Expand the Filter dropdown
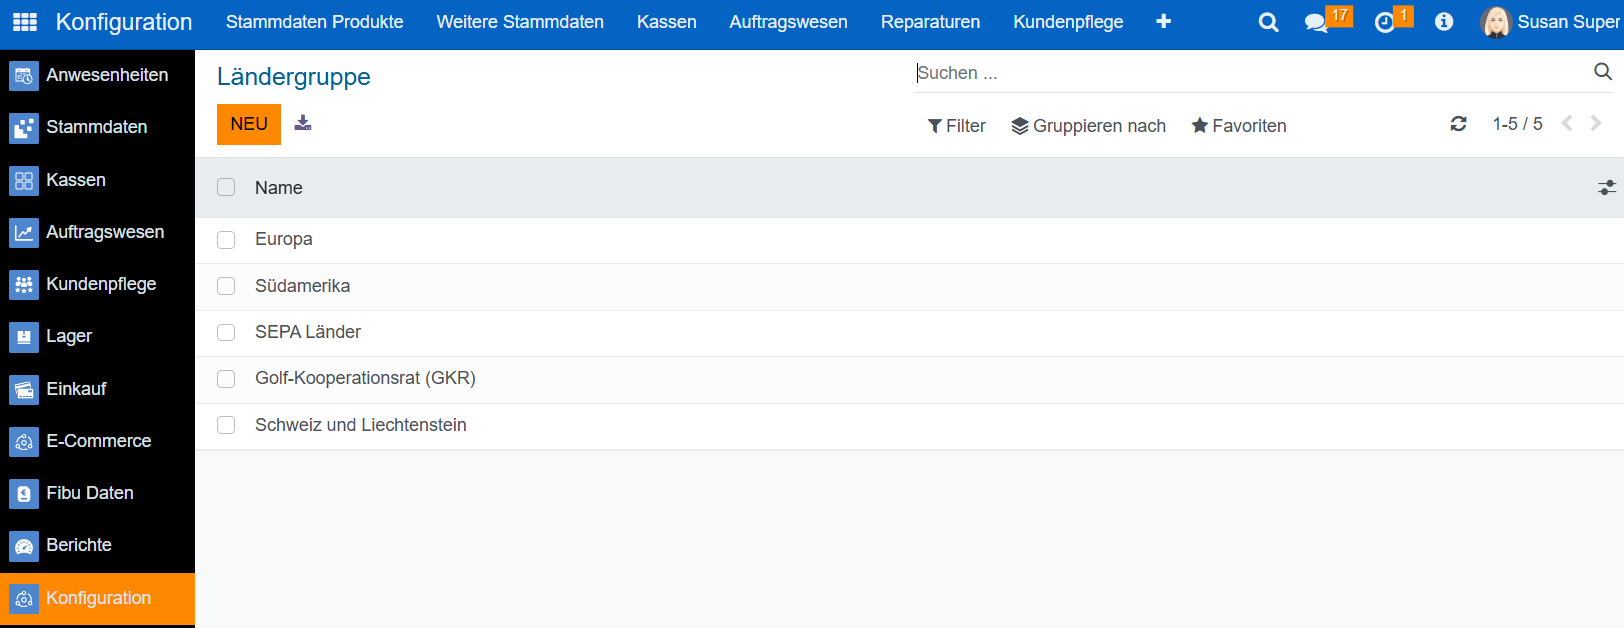The width and height of the screenshot is (1624, 628). tap(957, 126)
